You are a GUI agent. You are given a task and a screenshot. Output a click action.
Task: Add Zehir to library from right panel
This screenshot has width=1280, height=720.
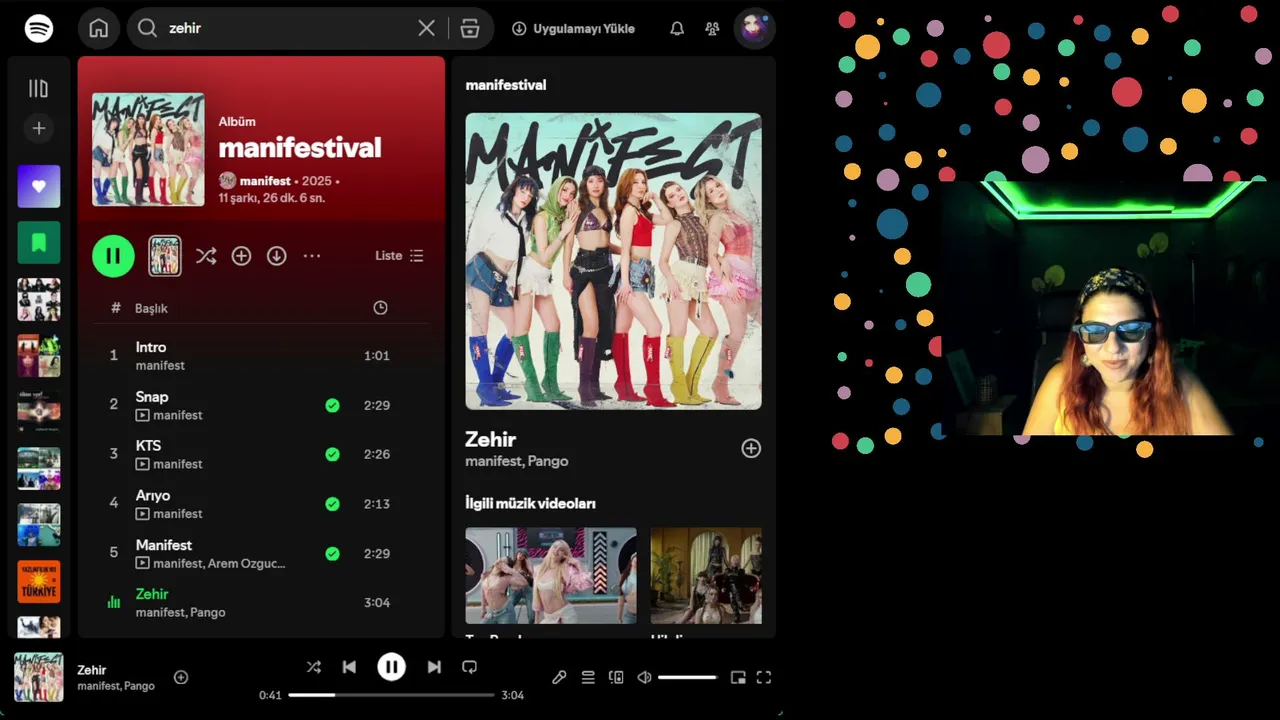(751, 449)
